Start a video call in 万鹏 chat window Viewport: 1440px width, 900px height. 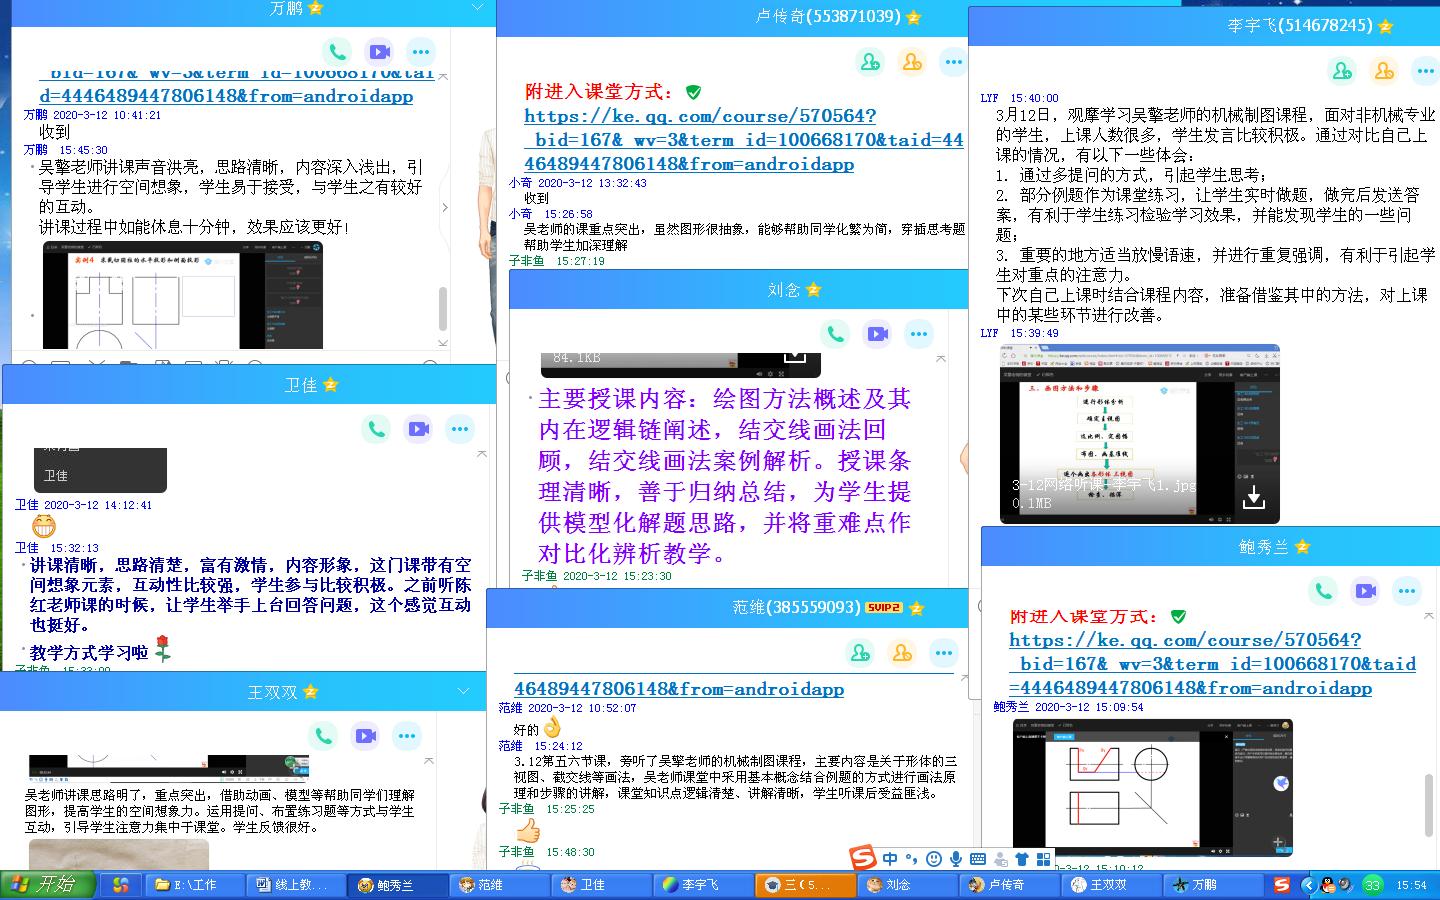379,52
